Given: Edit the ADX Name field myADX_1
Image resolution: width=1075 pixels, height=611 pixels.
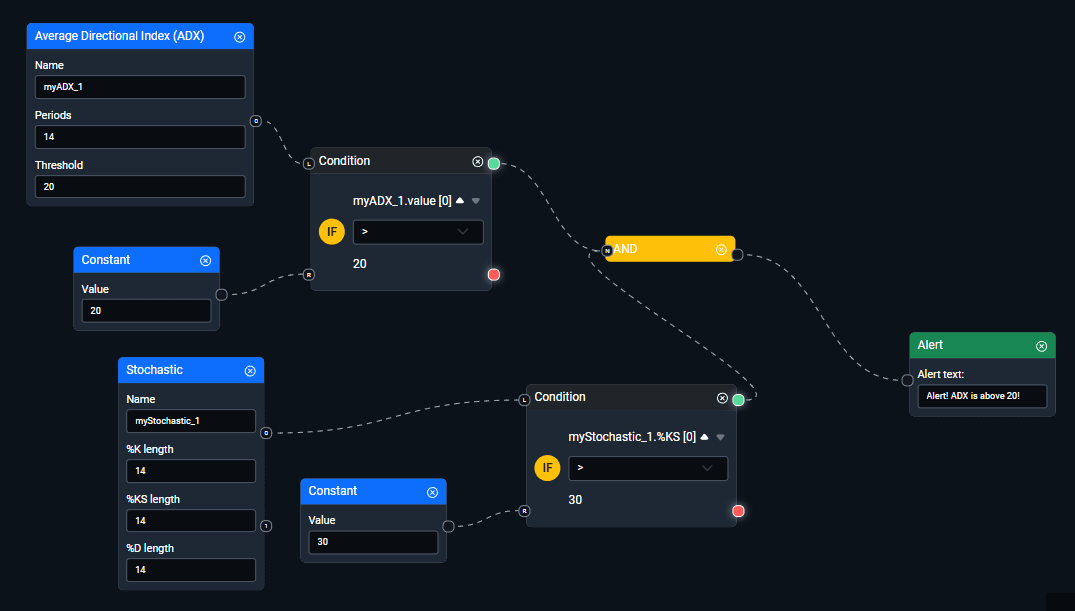Looking at the screenshot, I should coord(140,87).
